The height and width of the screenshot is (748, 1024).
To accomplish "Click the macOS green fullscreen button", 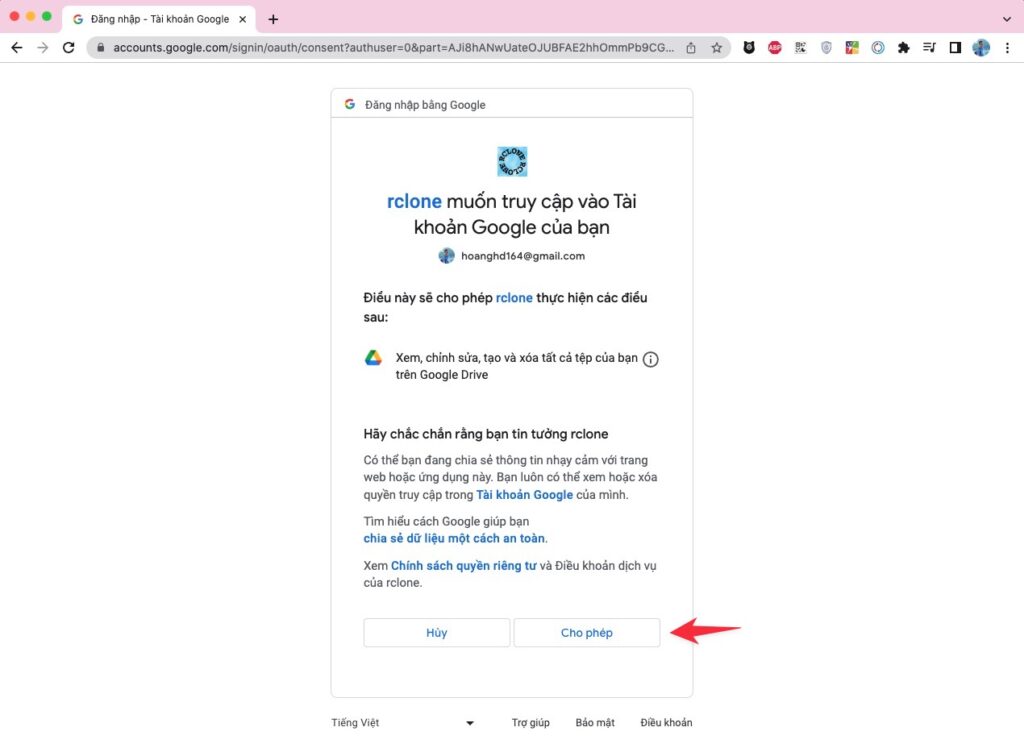I will point(47,16).
